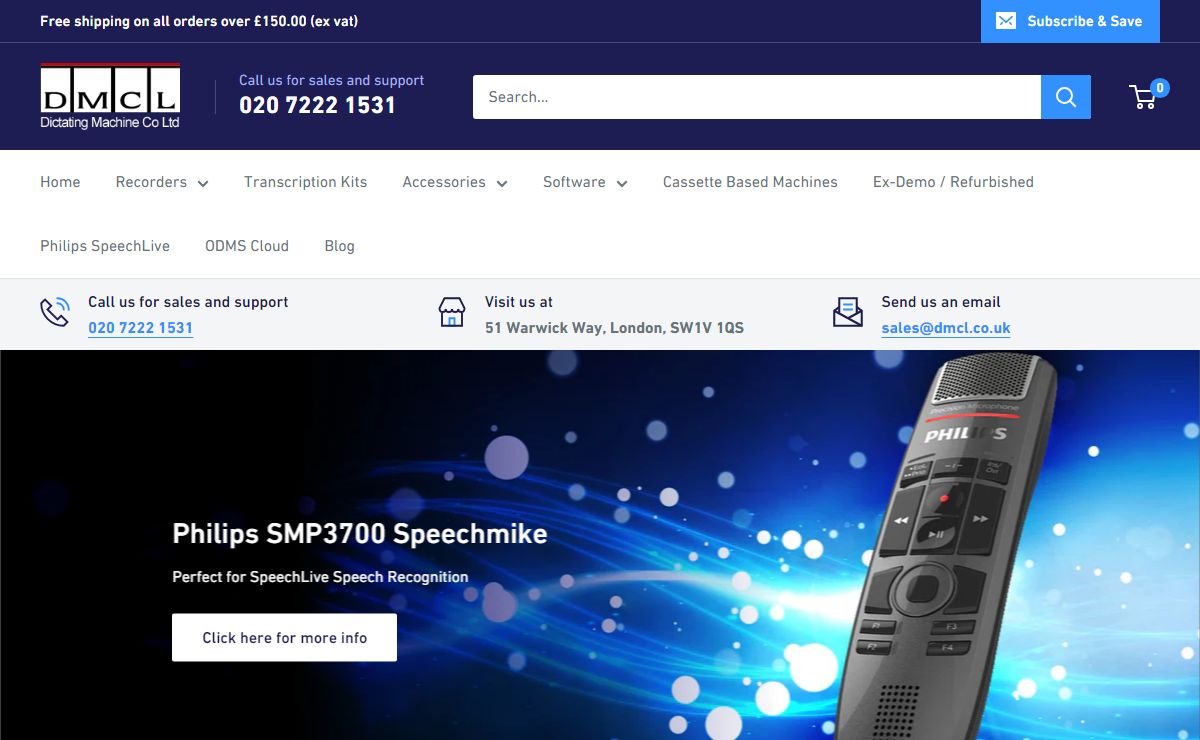
Task: Open Transcription Kits menu item
Action: click(305, 182)
